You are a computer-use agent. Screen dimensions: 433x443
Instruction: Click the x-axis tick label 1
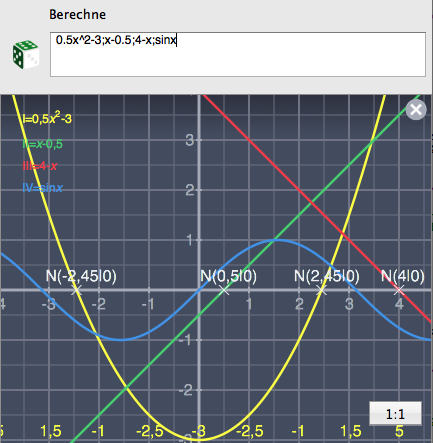coord(249,304)
